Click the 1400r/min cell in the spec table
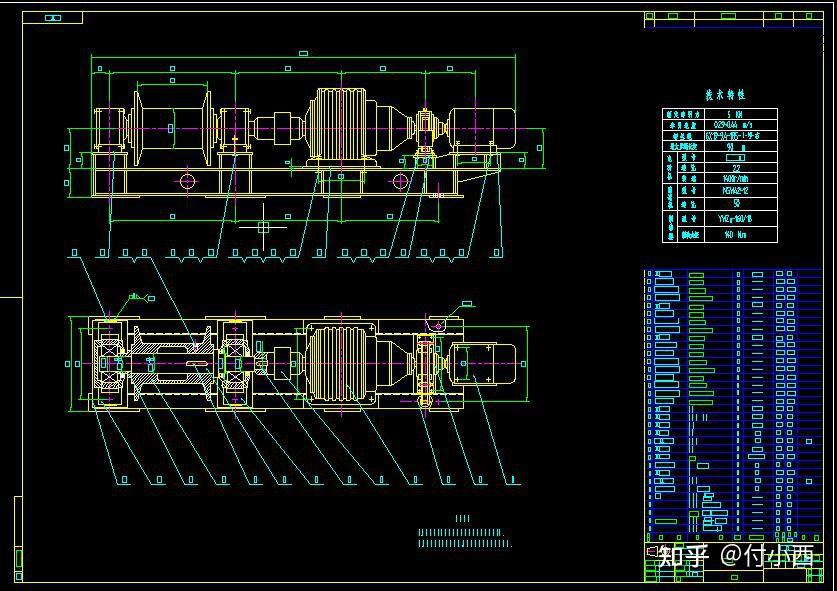The height and width of the screenshot is (591, 837). coord(740,178)
